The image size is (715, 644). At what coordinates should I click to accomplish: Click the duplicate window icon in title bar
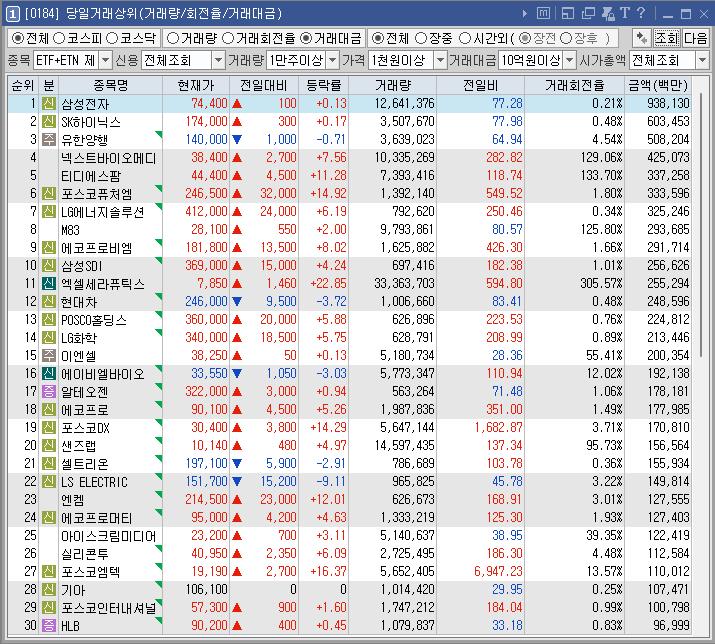[588, 13]
